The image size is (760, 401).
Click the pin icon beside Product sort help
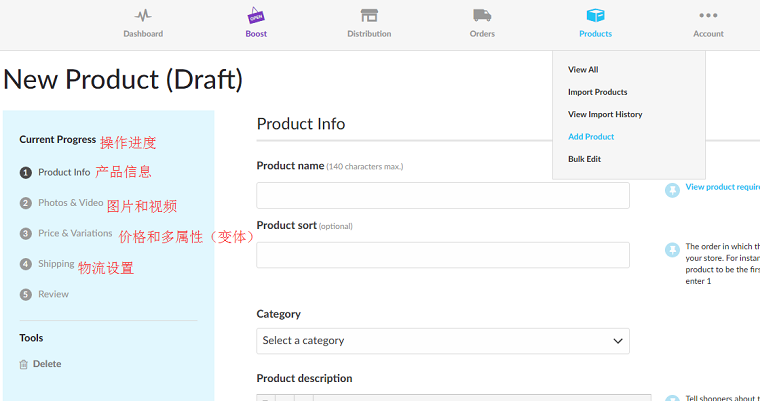(672, 250)
